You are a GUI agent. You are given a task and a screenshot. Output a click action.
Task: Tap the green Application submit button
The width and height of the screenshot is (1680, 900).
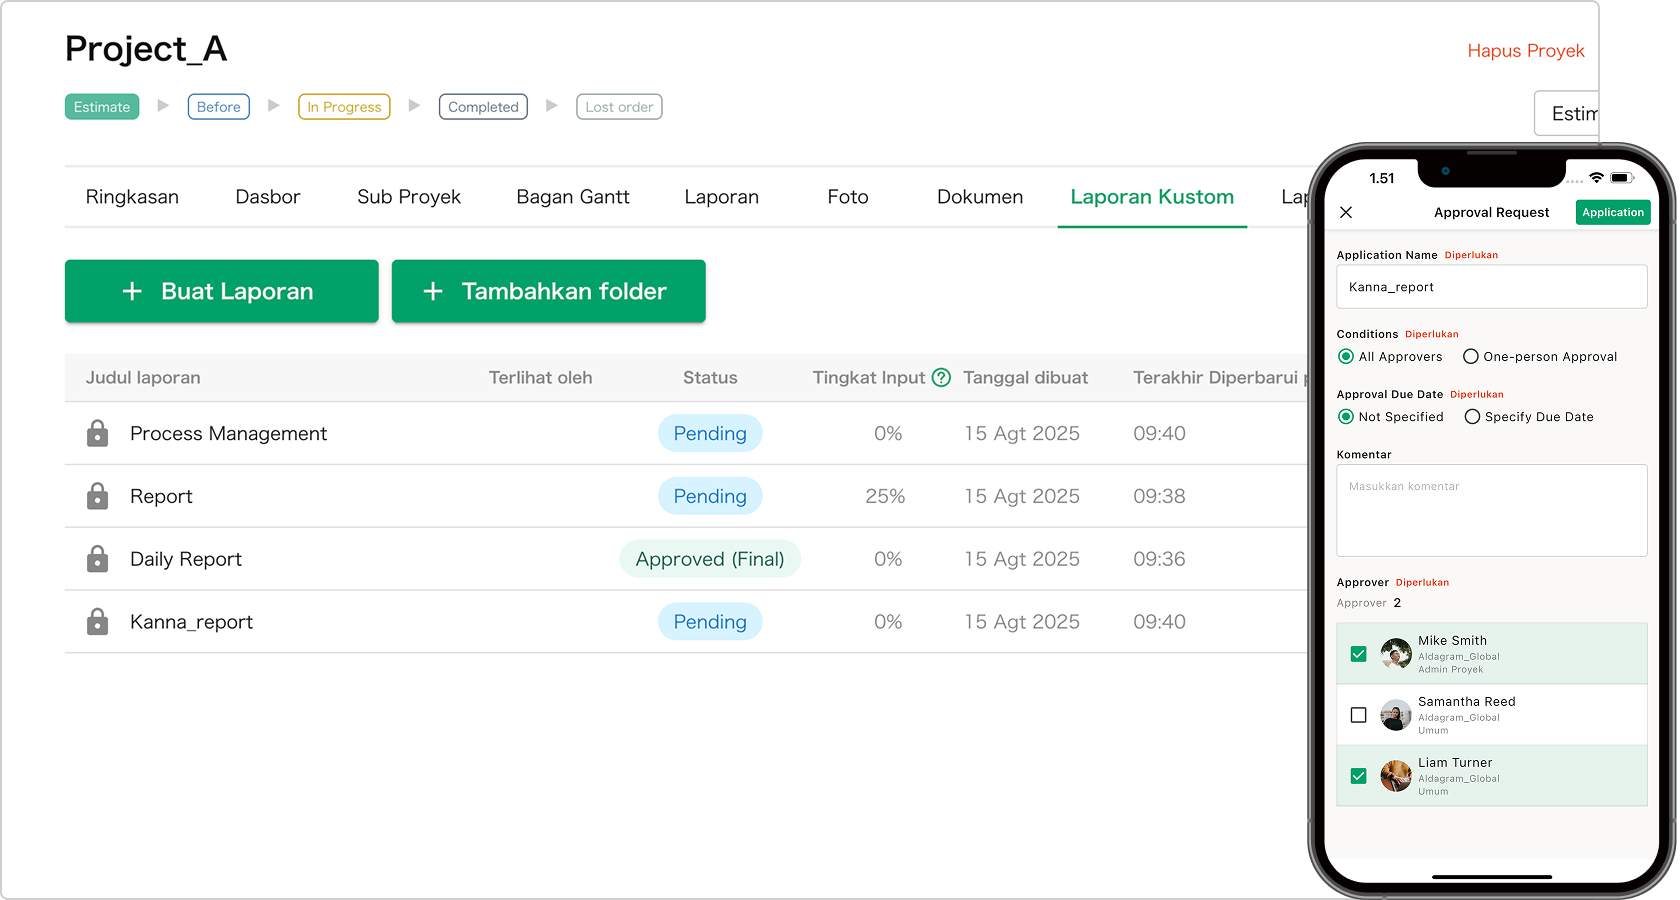tap(1612, 212)
